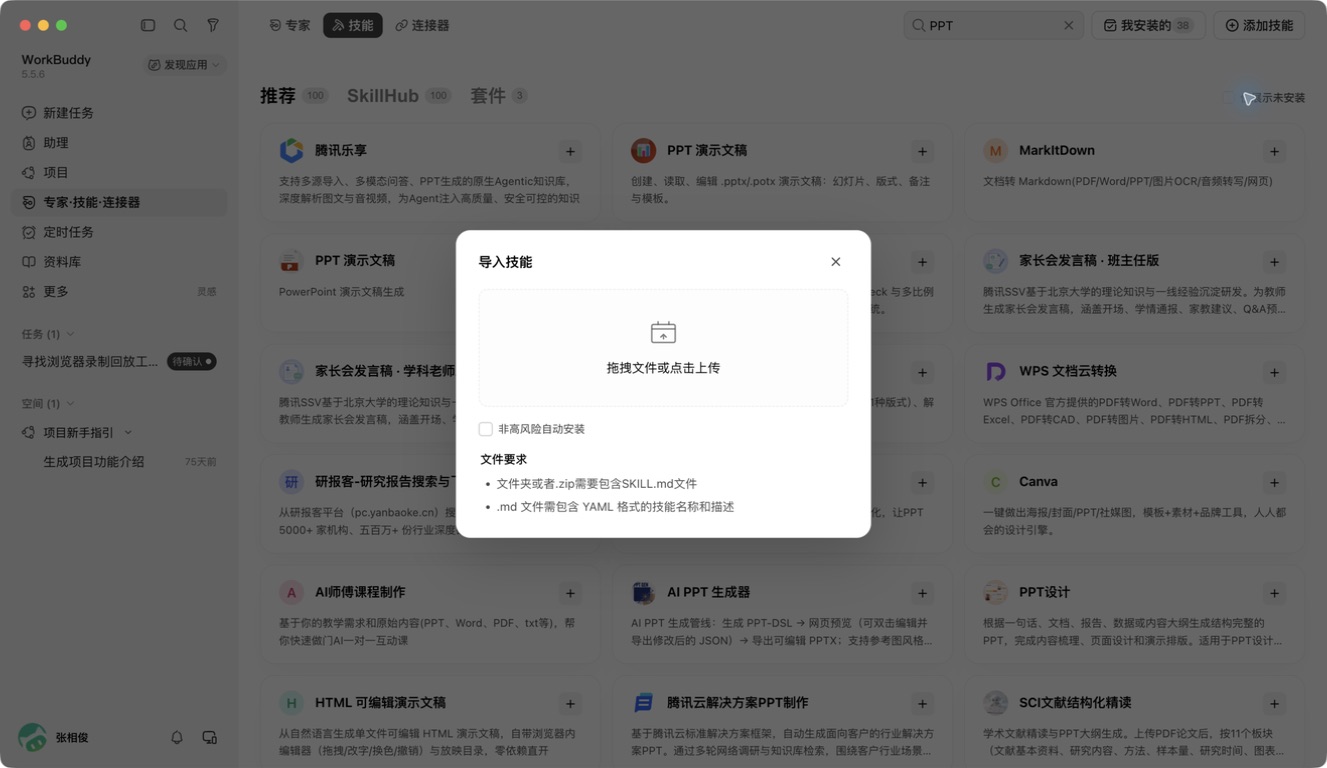Screen dimensions: 1327x768
Task: Add 家长会发言稿·班主任版 skill
Action: tap(1274, 262)
